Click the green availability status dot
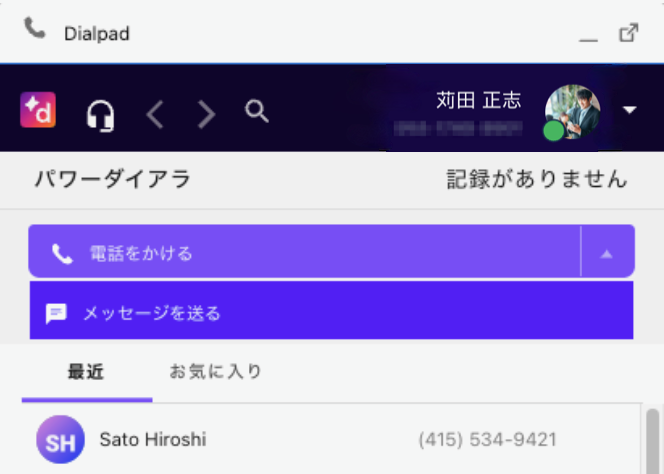 point(553,131)
